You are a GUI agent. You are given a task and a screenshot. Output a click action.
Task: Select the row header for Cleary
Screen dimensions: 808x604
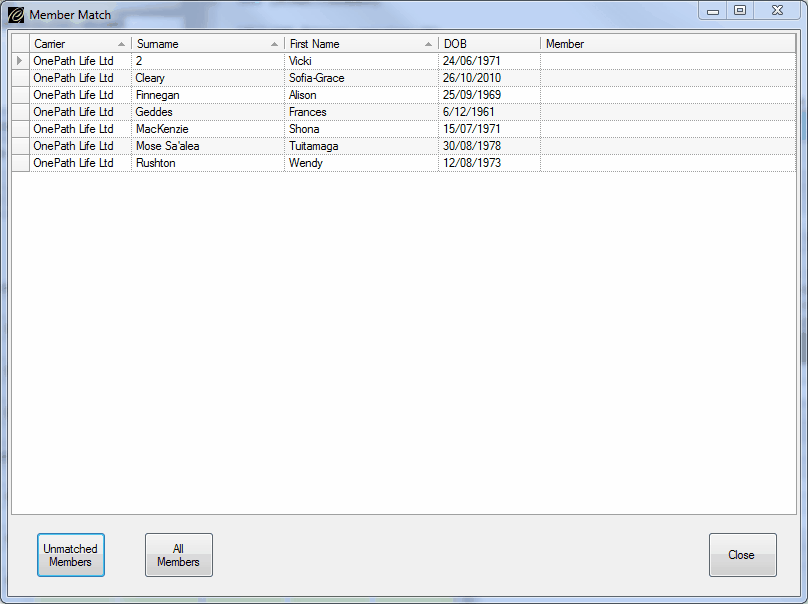click(x=20, y=78)
